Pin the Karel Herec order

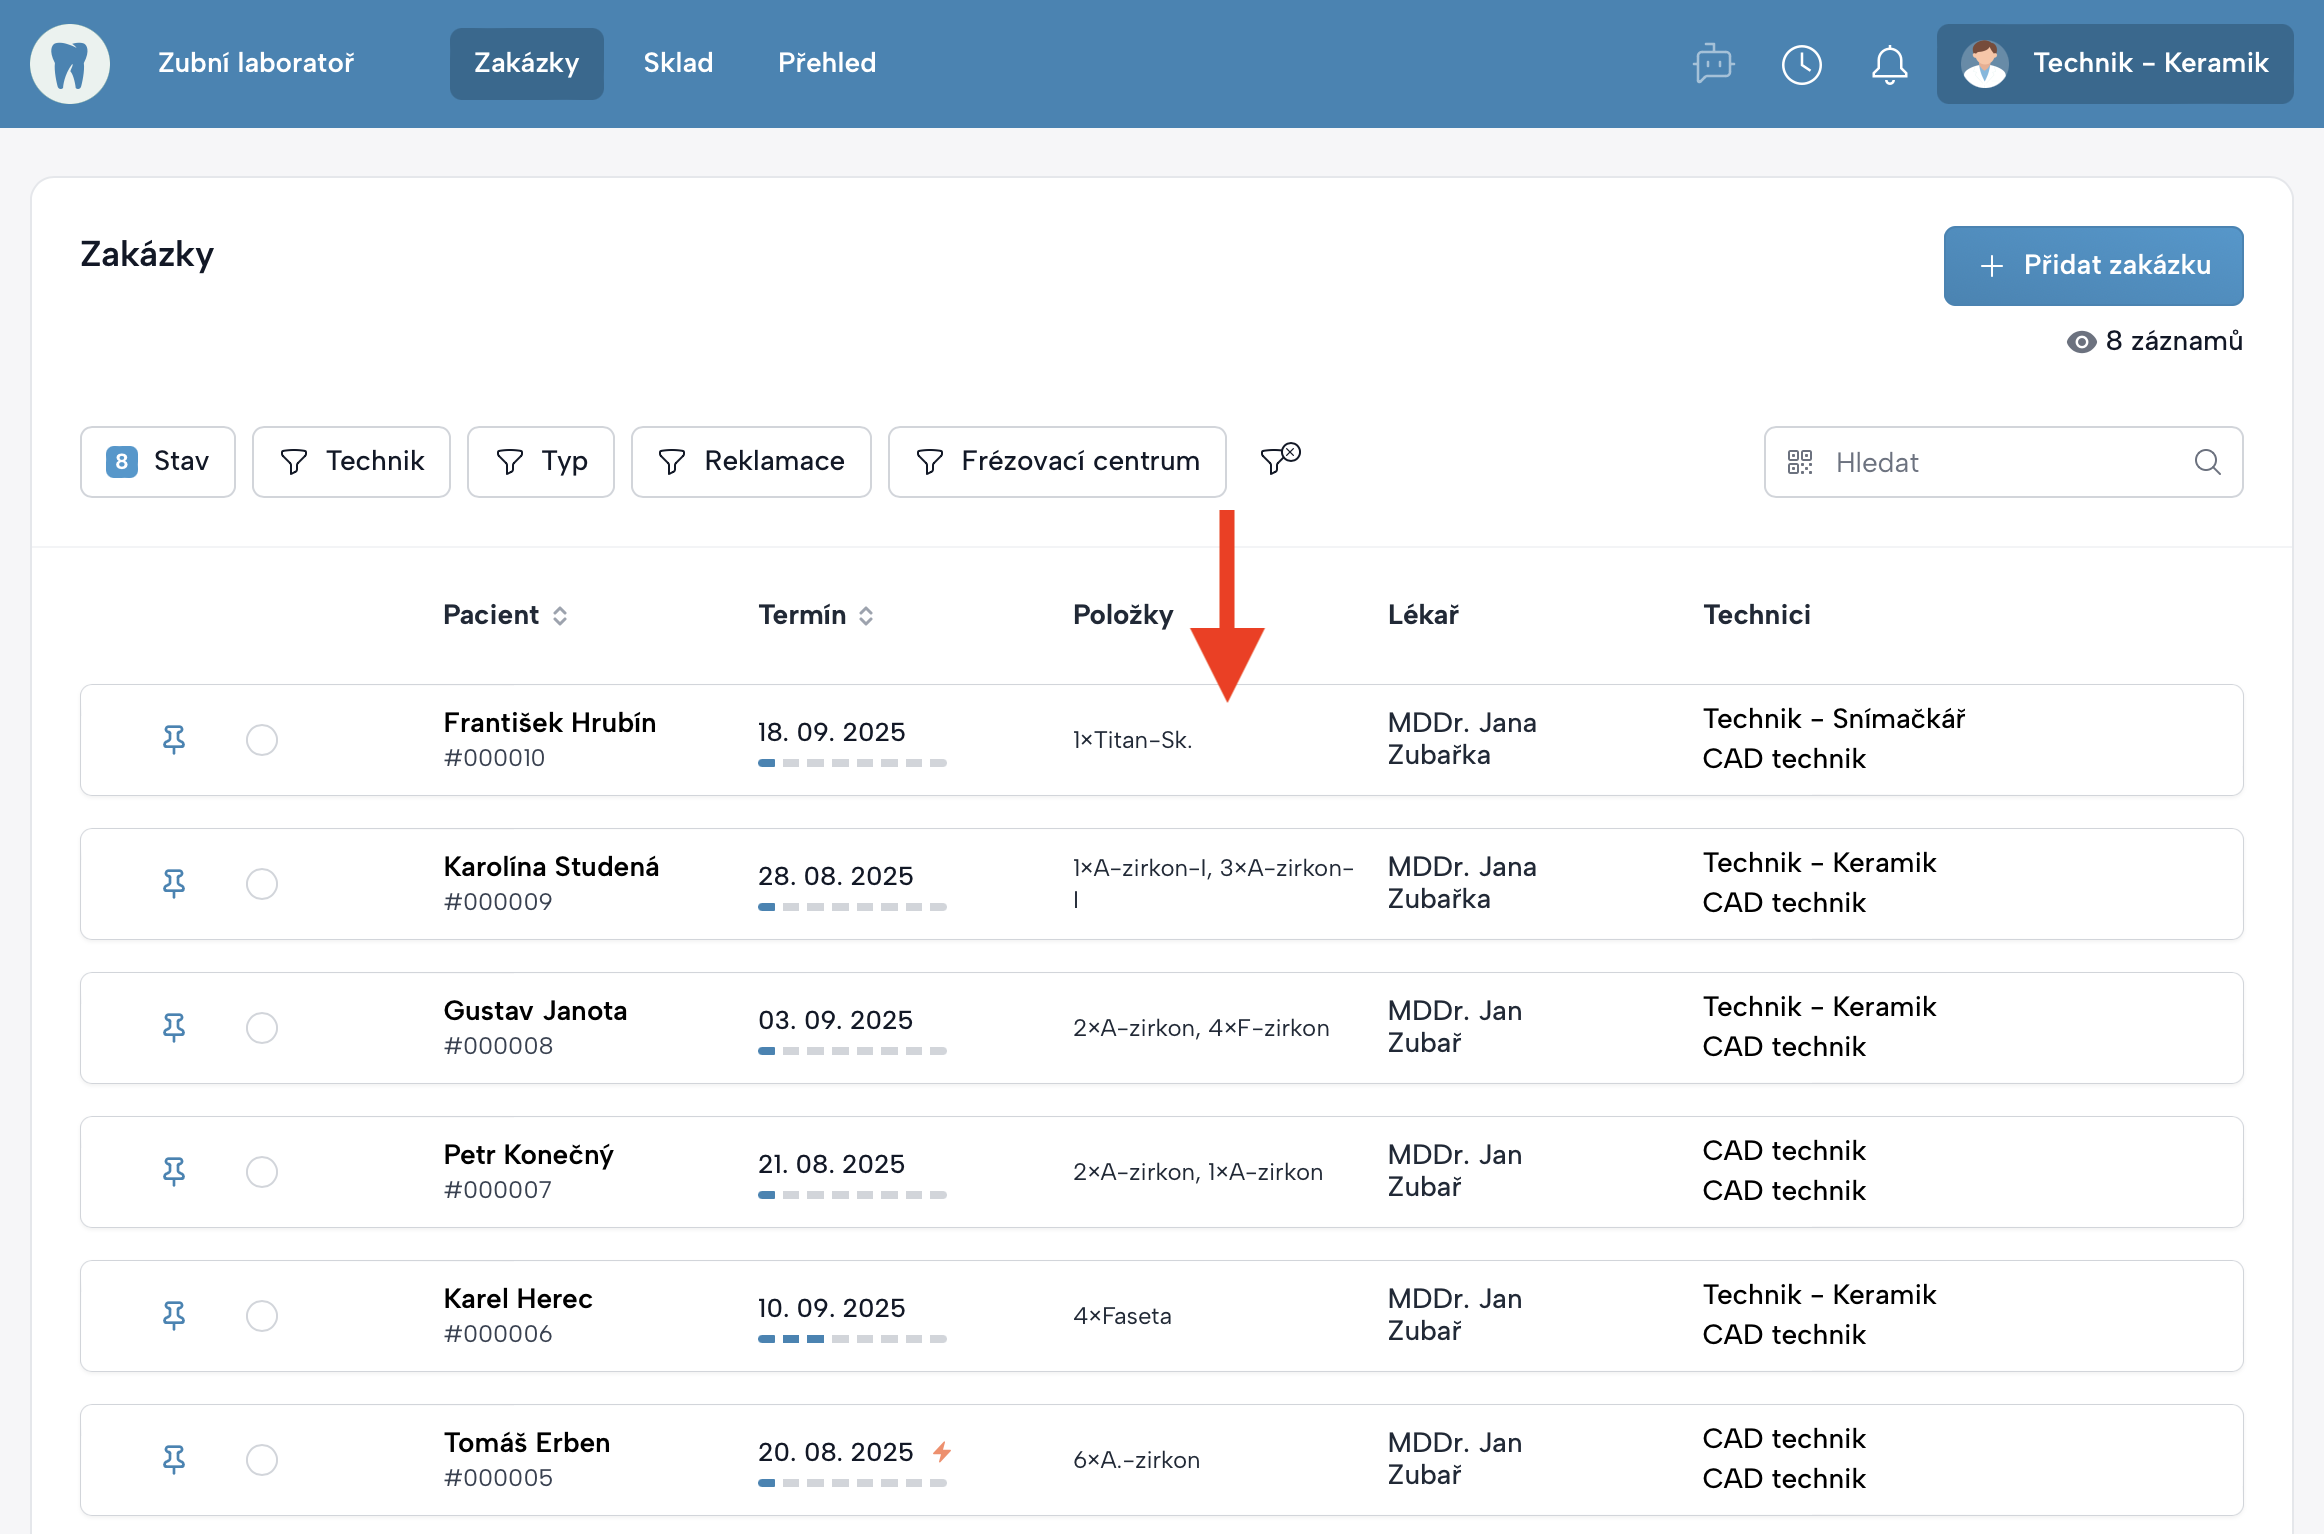pos(174,1316)
